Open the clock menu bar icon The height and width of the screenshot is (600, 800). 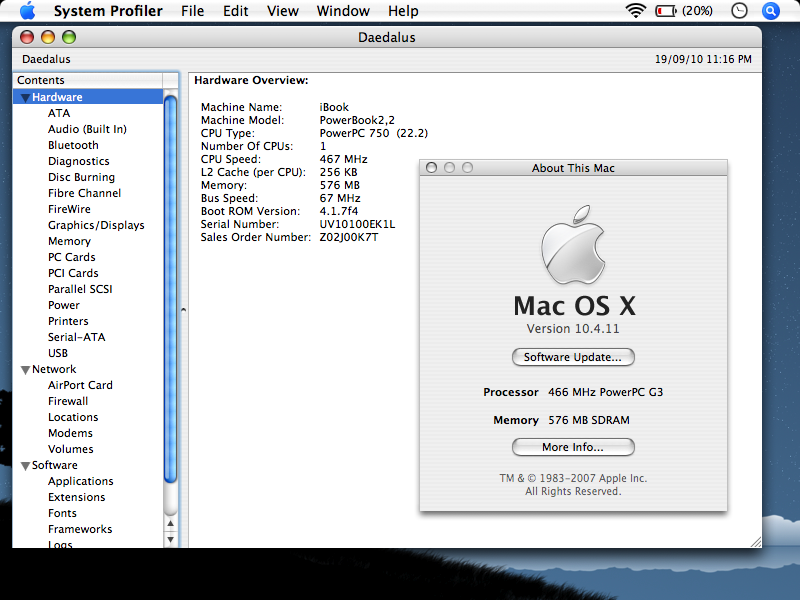(739, 11)
